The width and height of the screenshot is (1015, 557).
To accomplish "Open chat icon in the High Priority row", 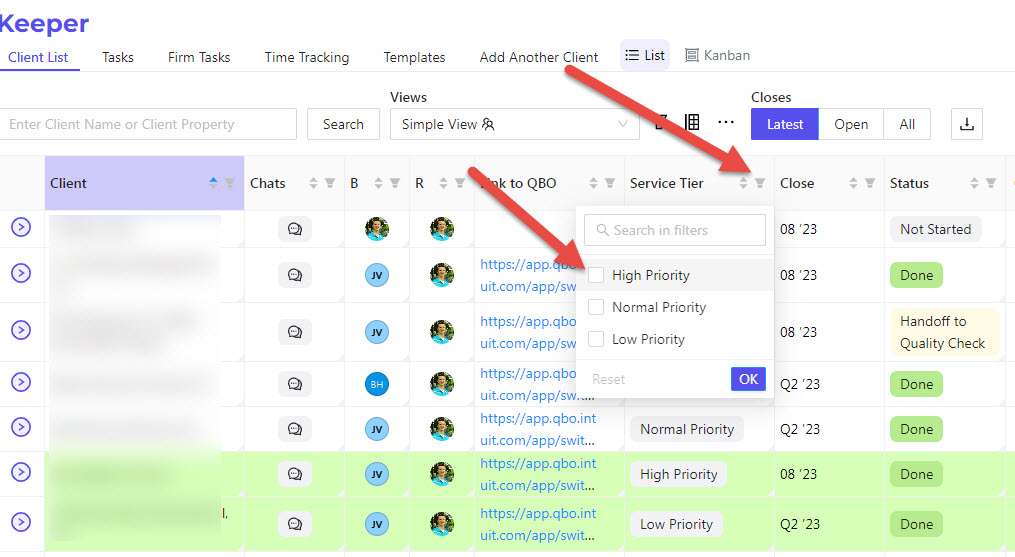I will point(295,474).
